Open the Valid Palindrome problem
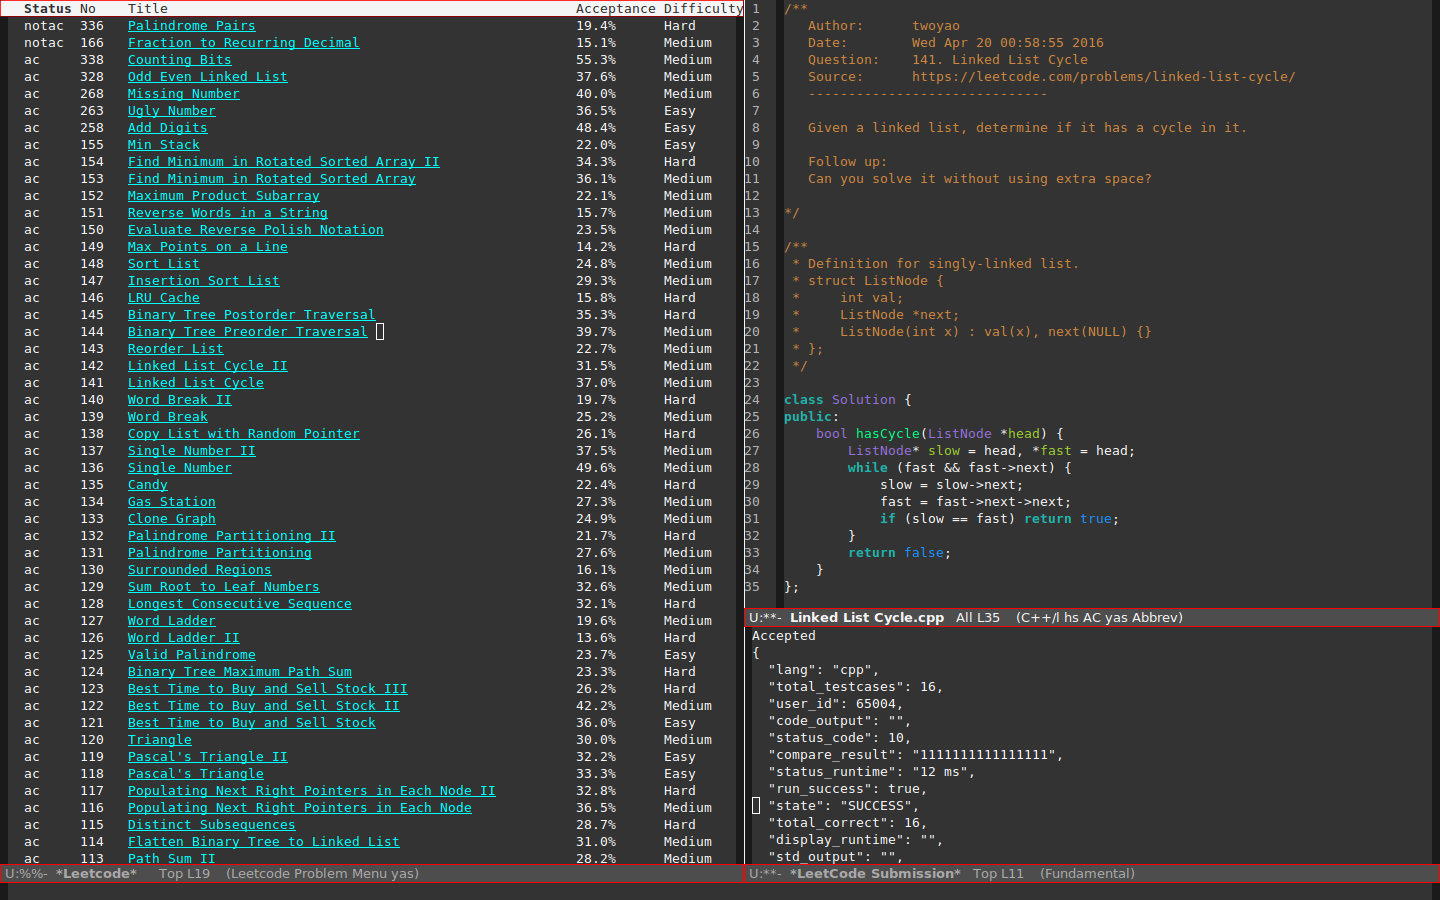Viewport: 1440px width, 900px height. (191, 655)
